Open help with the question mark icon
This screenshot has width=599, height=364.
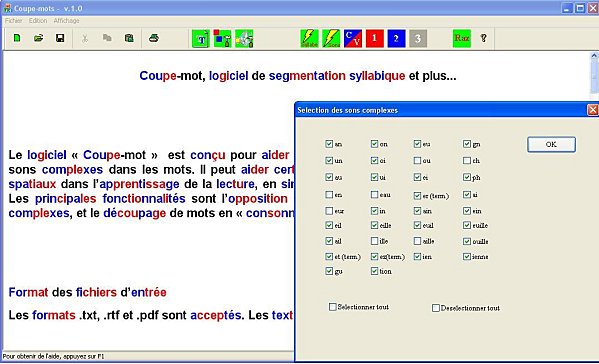click(x=483, y=38)
